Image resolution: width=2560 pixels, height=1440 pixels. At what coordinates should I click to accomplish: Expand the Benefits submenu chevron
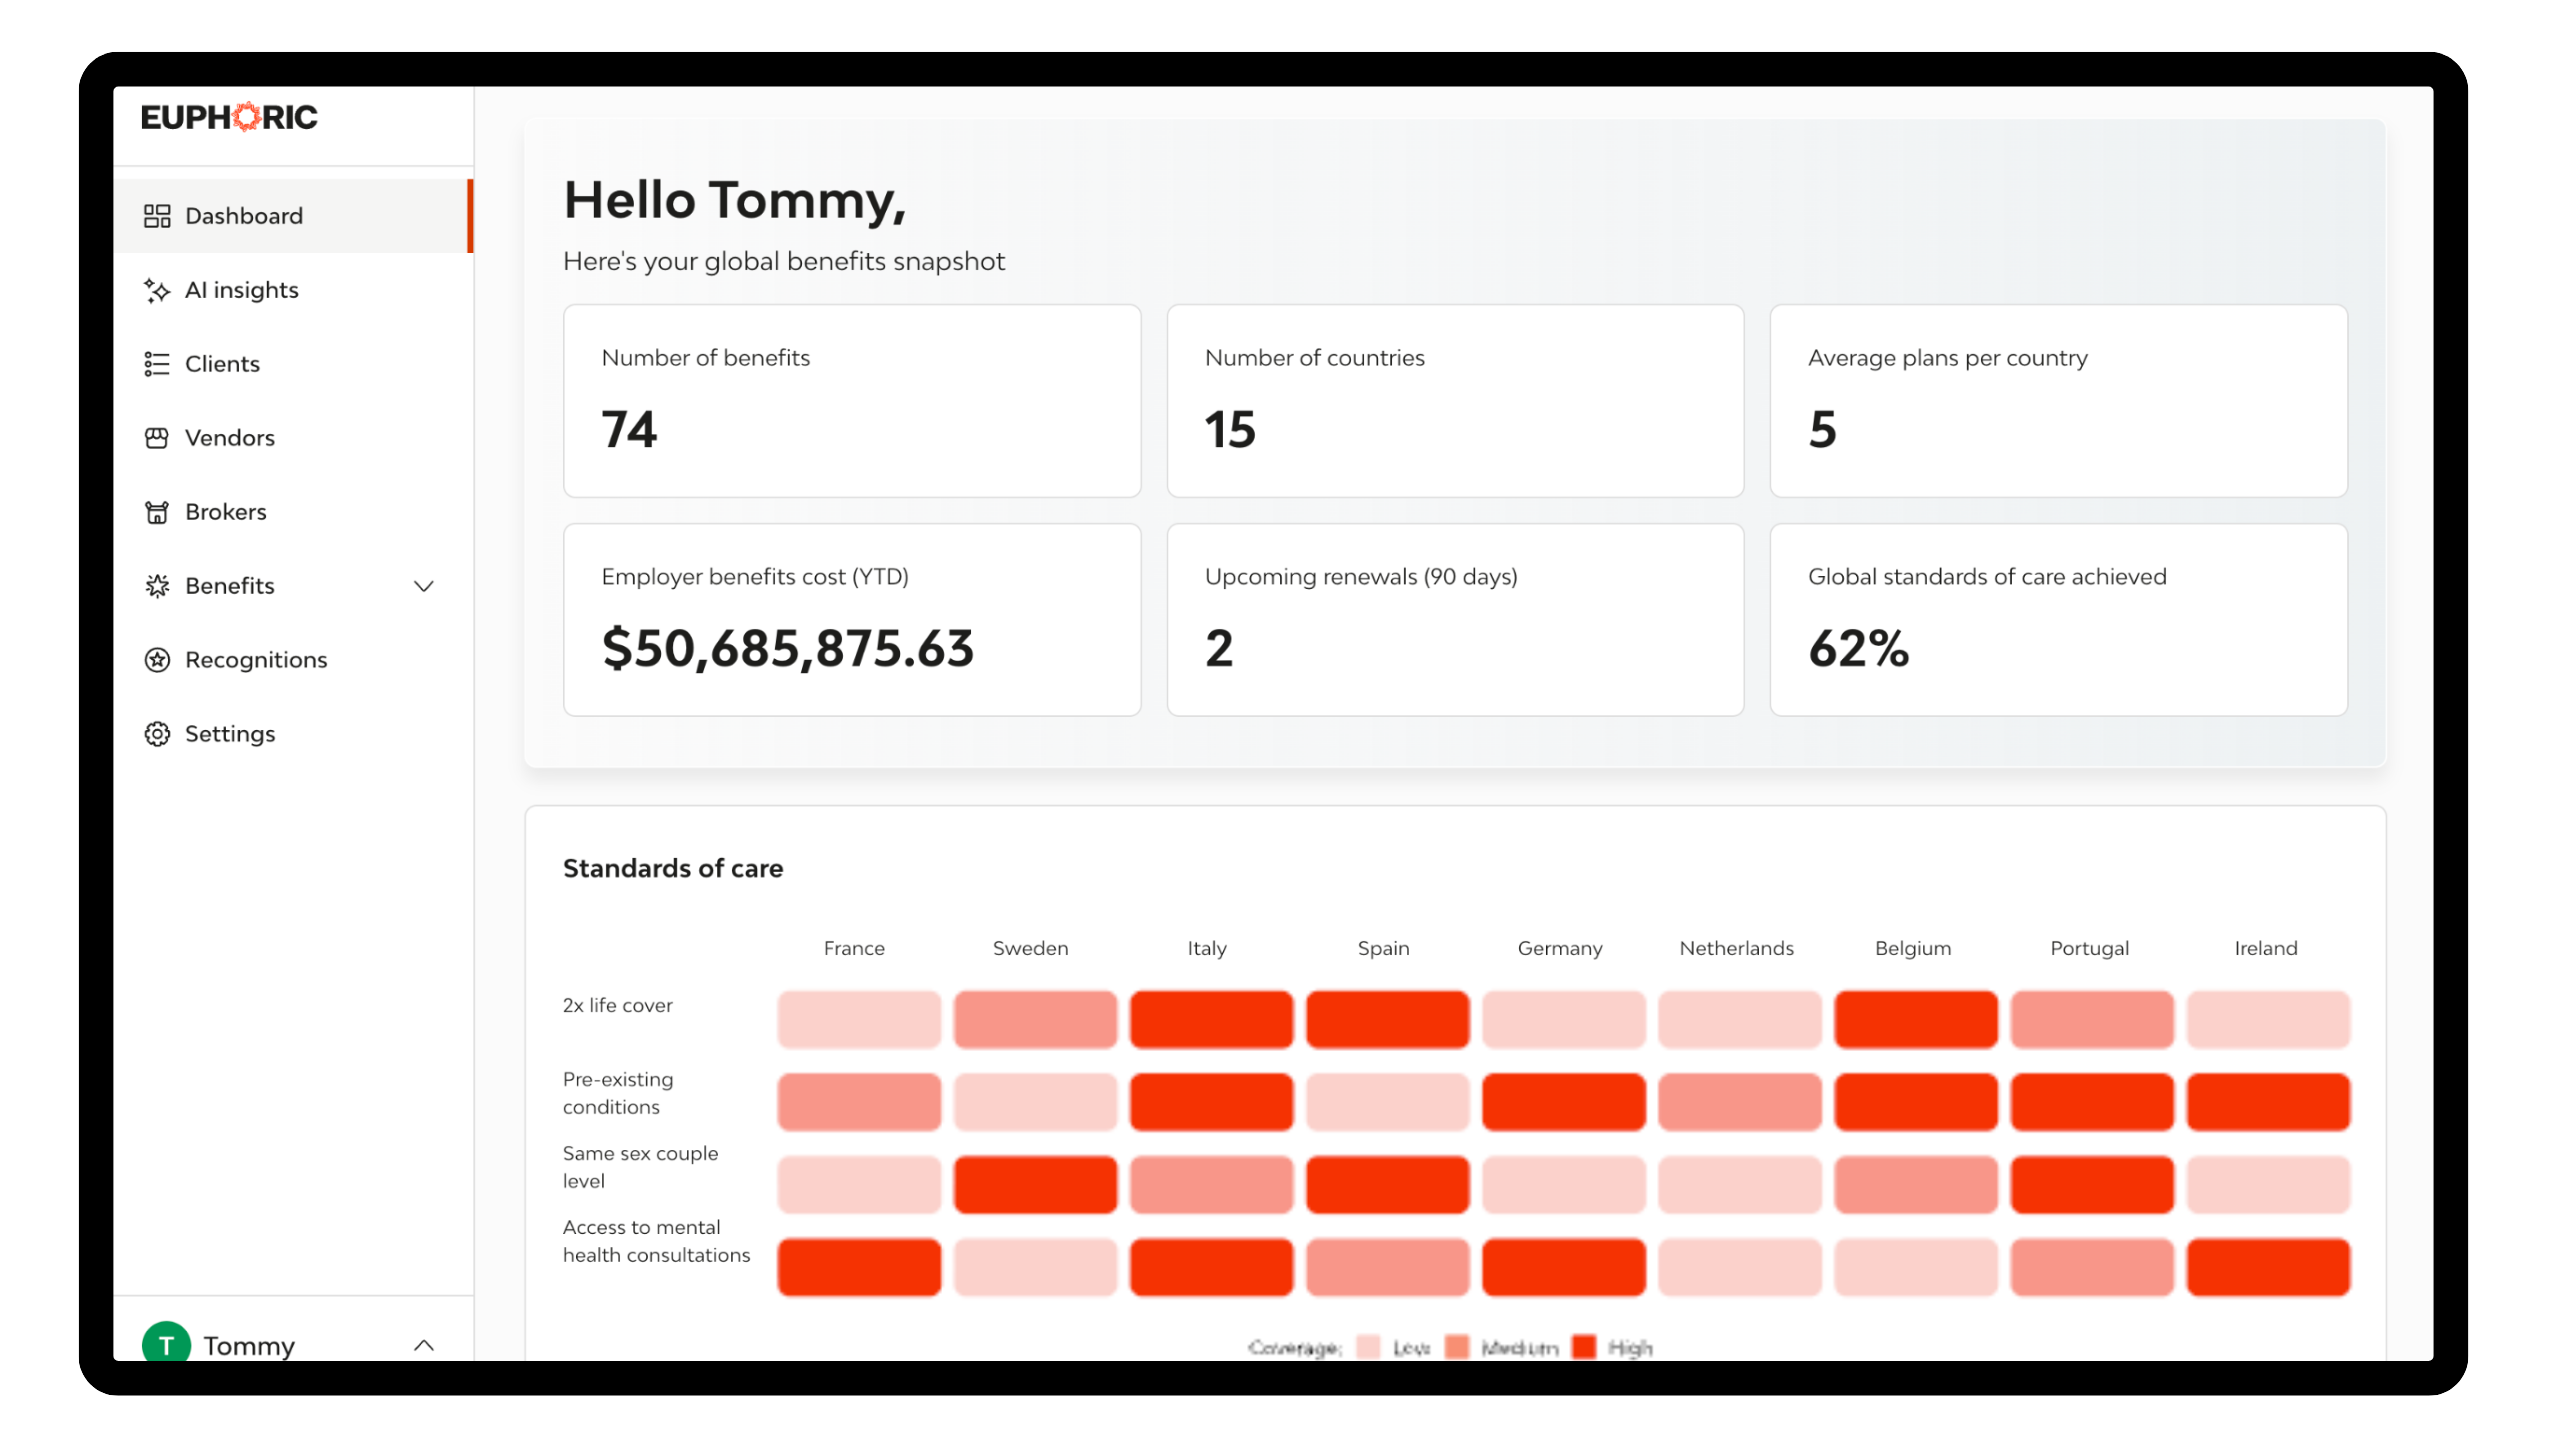click(x=424, y=586)
